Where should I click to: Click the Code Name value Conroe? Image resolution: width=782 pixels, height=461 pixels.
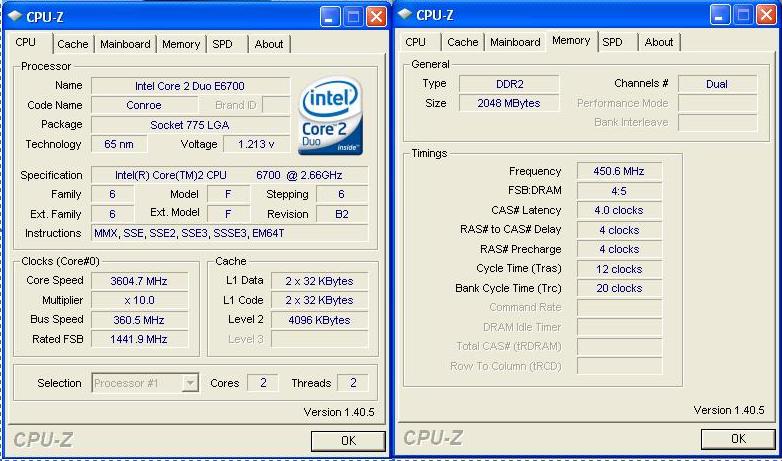coord(144,105)
